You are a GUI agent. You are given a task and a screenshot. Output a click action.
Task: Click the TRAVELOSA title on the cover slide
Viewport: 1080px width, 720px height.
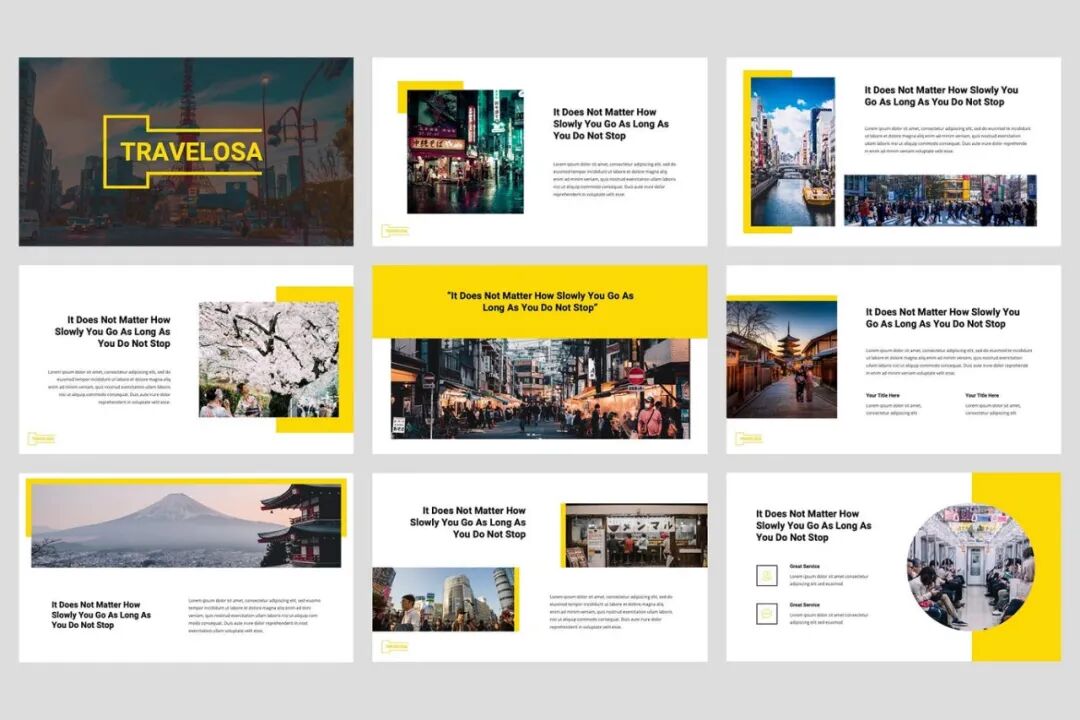coord(191,152)
